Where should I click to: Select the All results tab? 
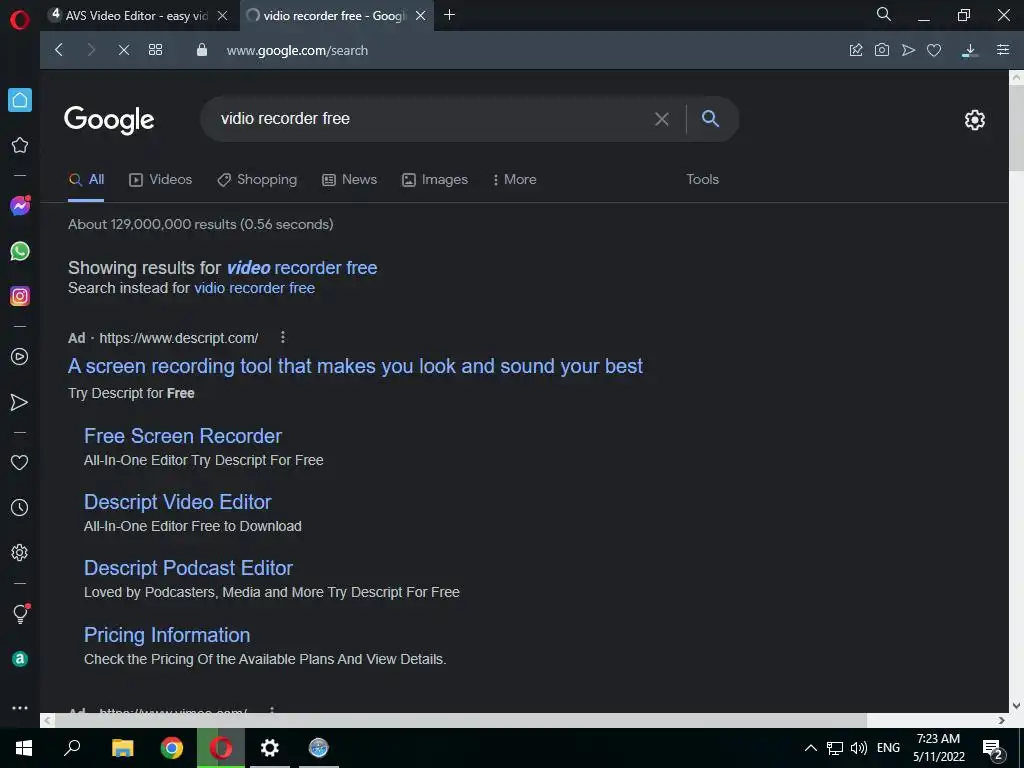coord(86,180)
